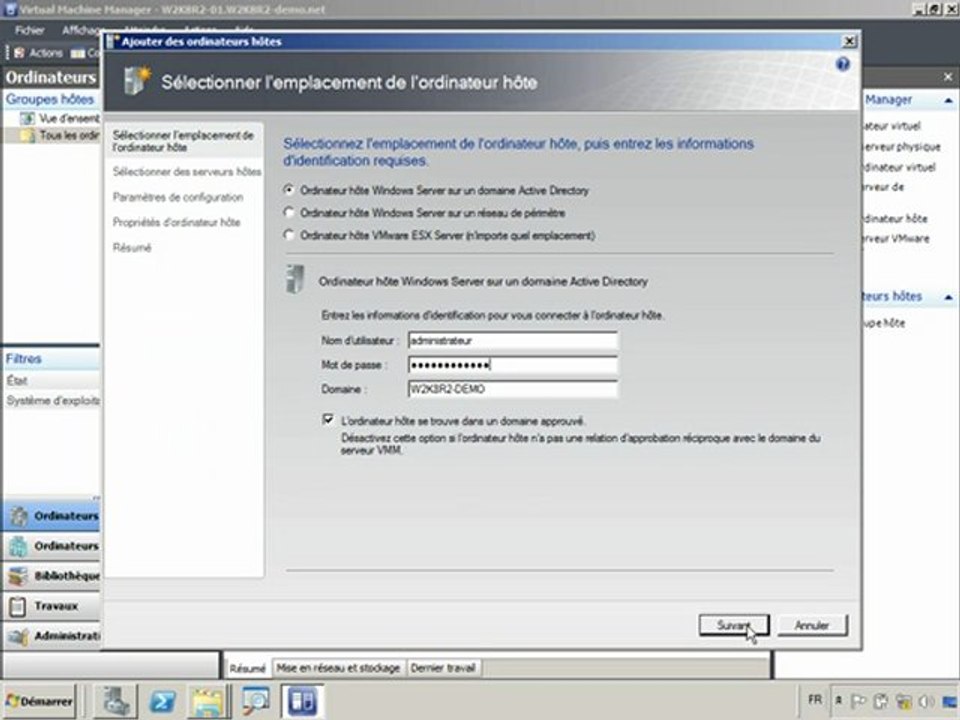Open the magnifier application in the taskbar
This screenshot has width=960, height=720.
254,701
